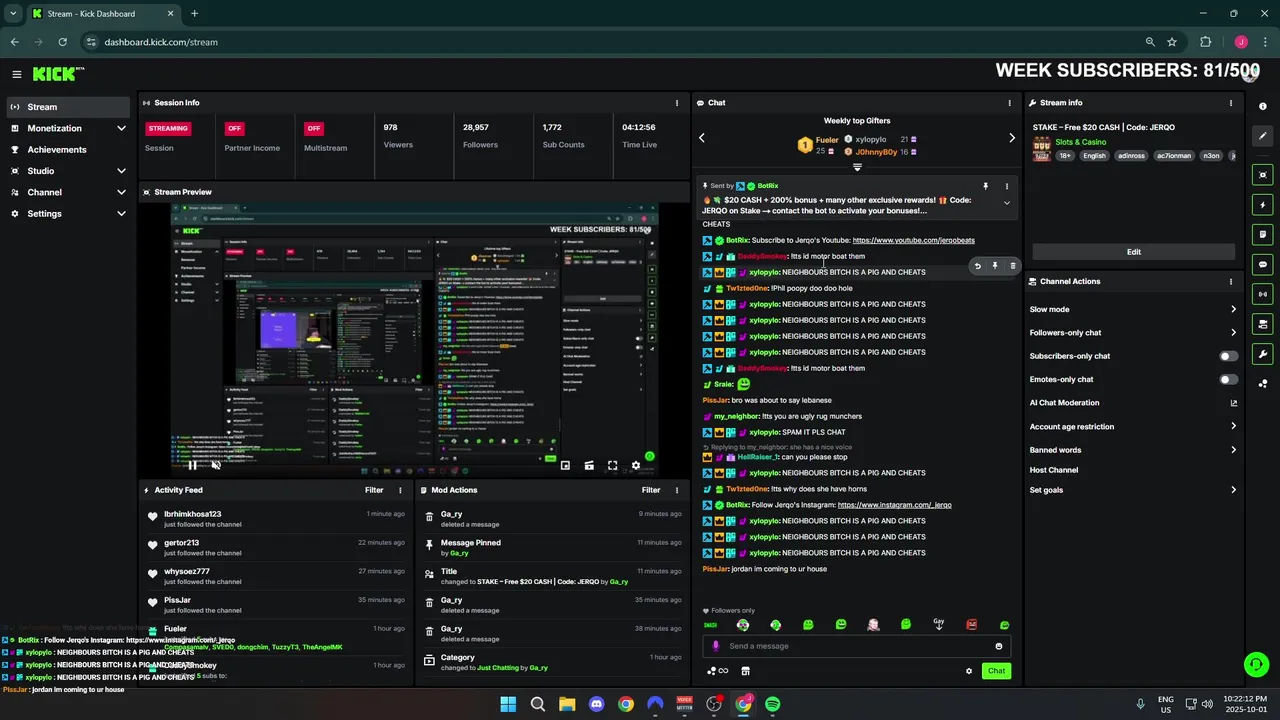Click the green support headset bubble
Screen dimensions: 1280x720
point(1255,664)
